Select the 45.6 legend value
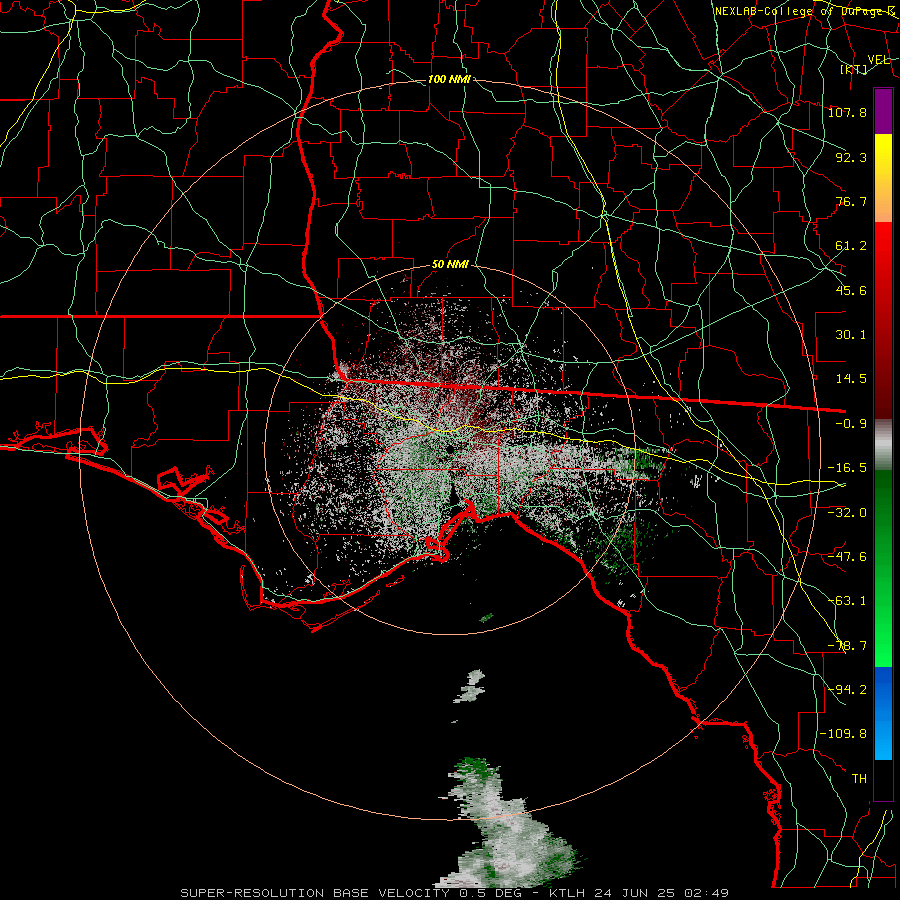900x900 pixels. tap(851, 290)
